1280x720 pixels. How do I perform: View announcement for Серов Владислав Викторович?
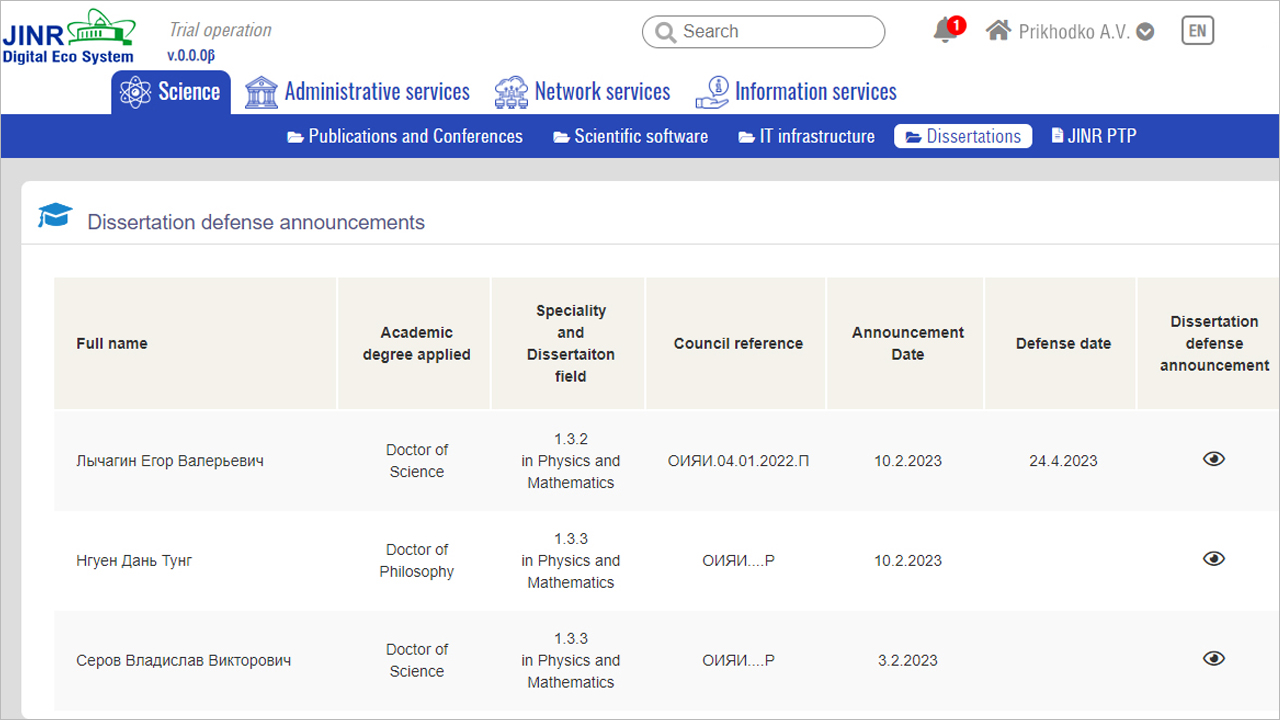[x=1213, y=658]
